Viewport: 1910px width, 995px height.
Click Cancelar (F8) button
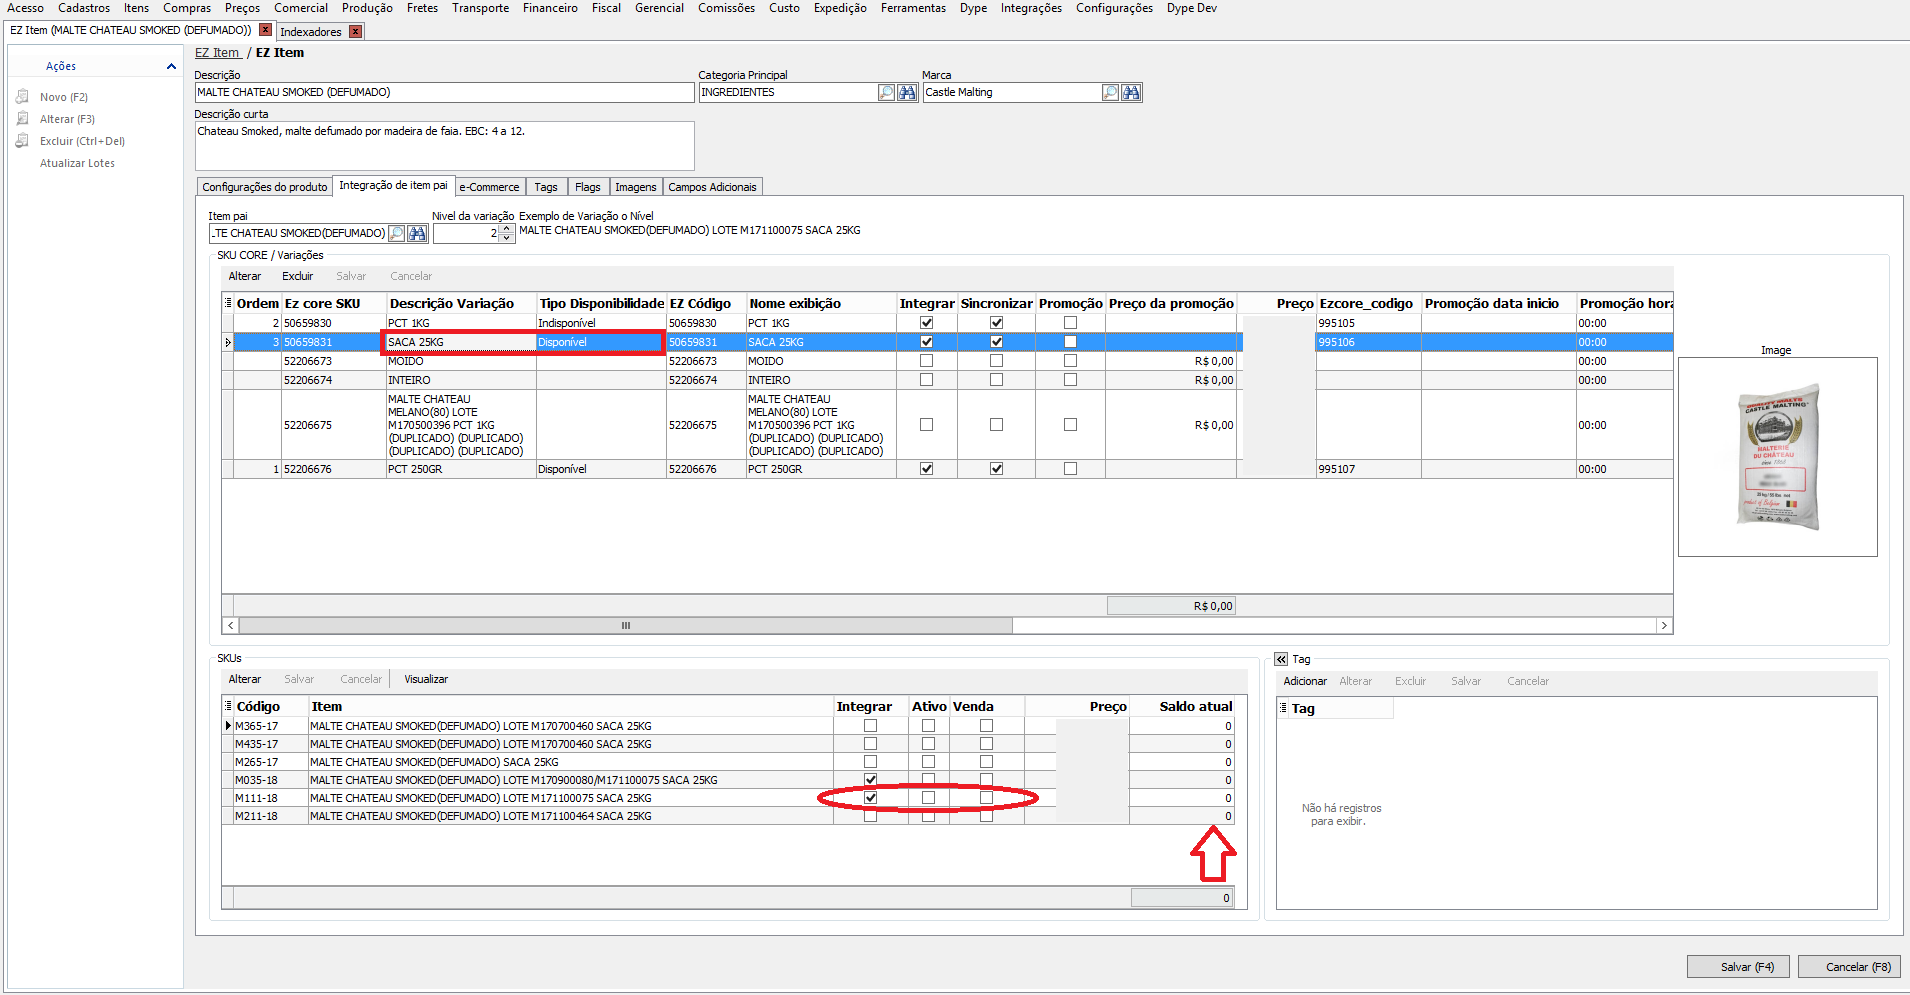pyautogui.click(x=1849, y=967)
